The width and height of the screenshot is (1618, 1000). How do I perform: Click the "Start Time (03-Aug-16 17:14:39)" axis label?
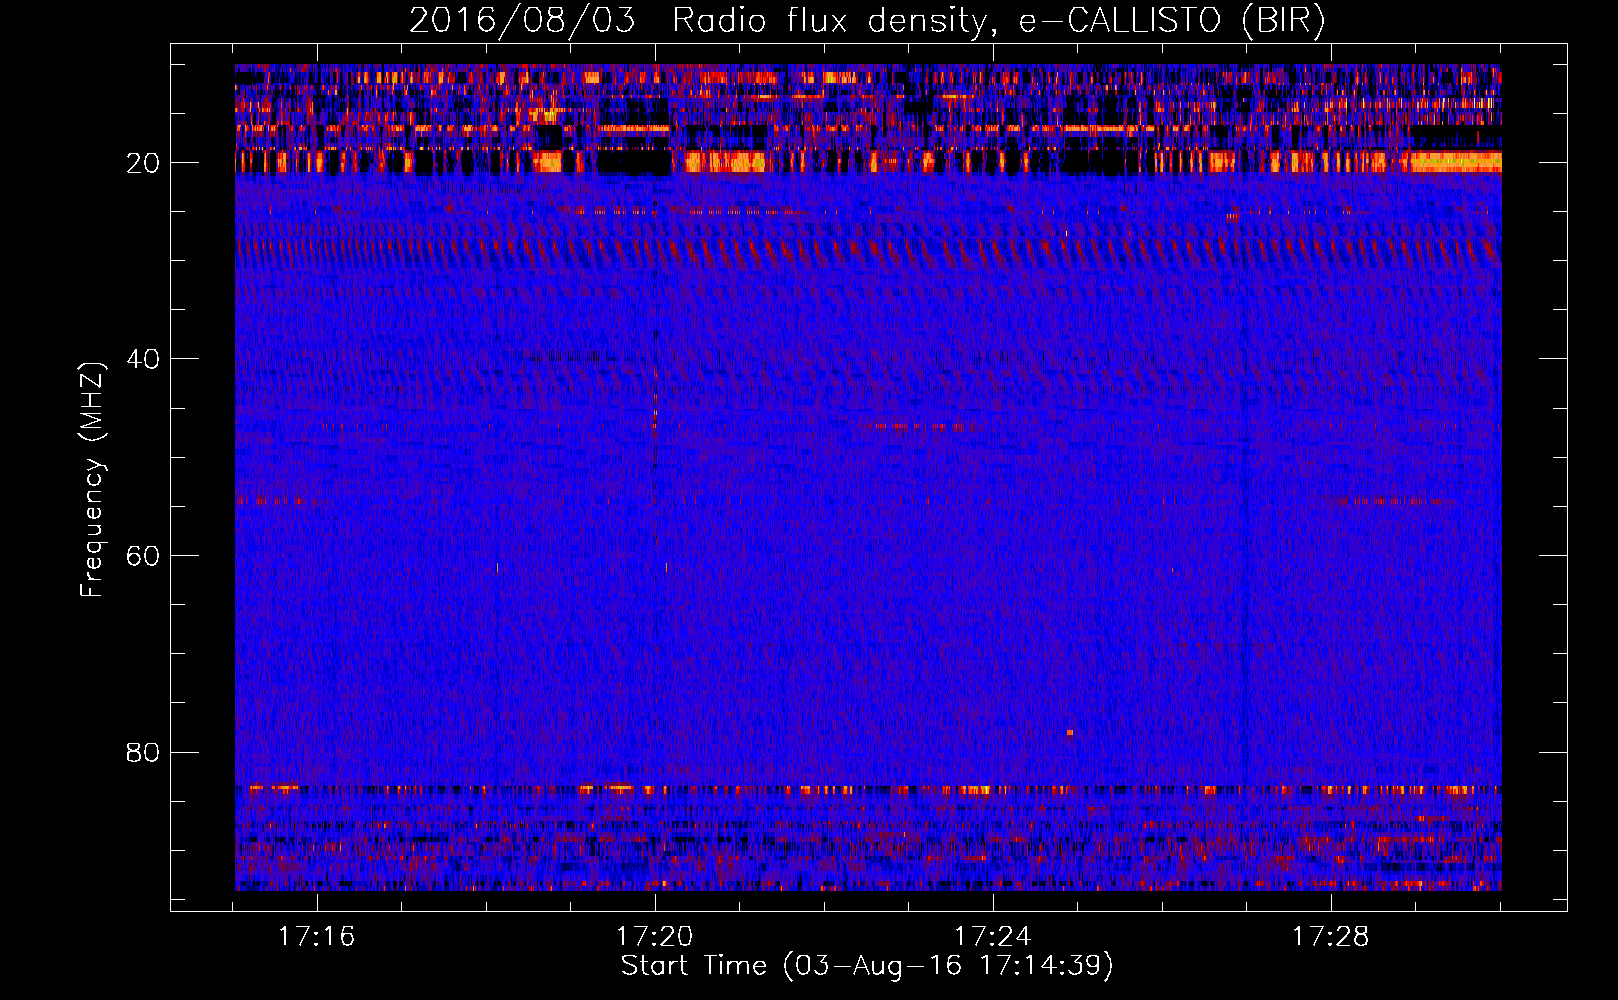point(867,966)
